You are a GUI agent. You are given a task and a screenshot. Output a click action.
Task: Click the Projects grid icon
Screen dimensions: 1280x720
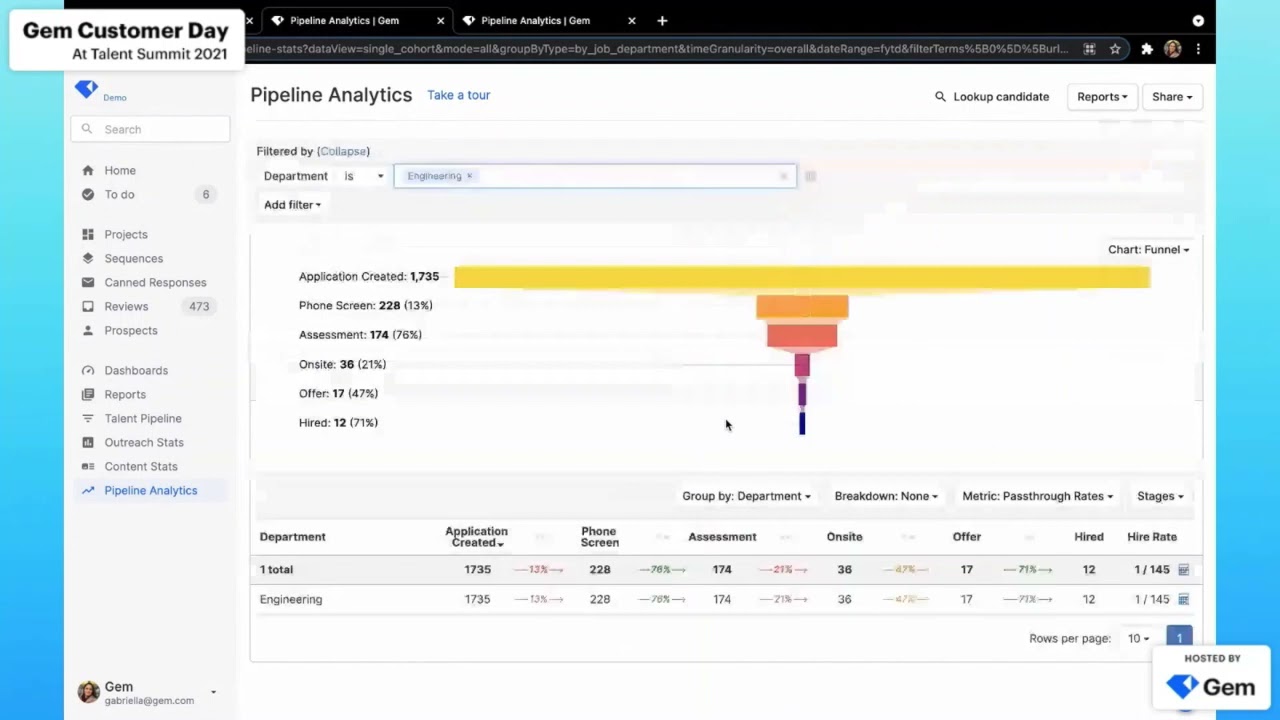(88, 234)
